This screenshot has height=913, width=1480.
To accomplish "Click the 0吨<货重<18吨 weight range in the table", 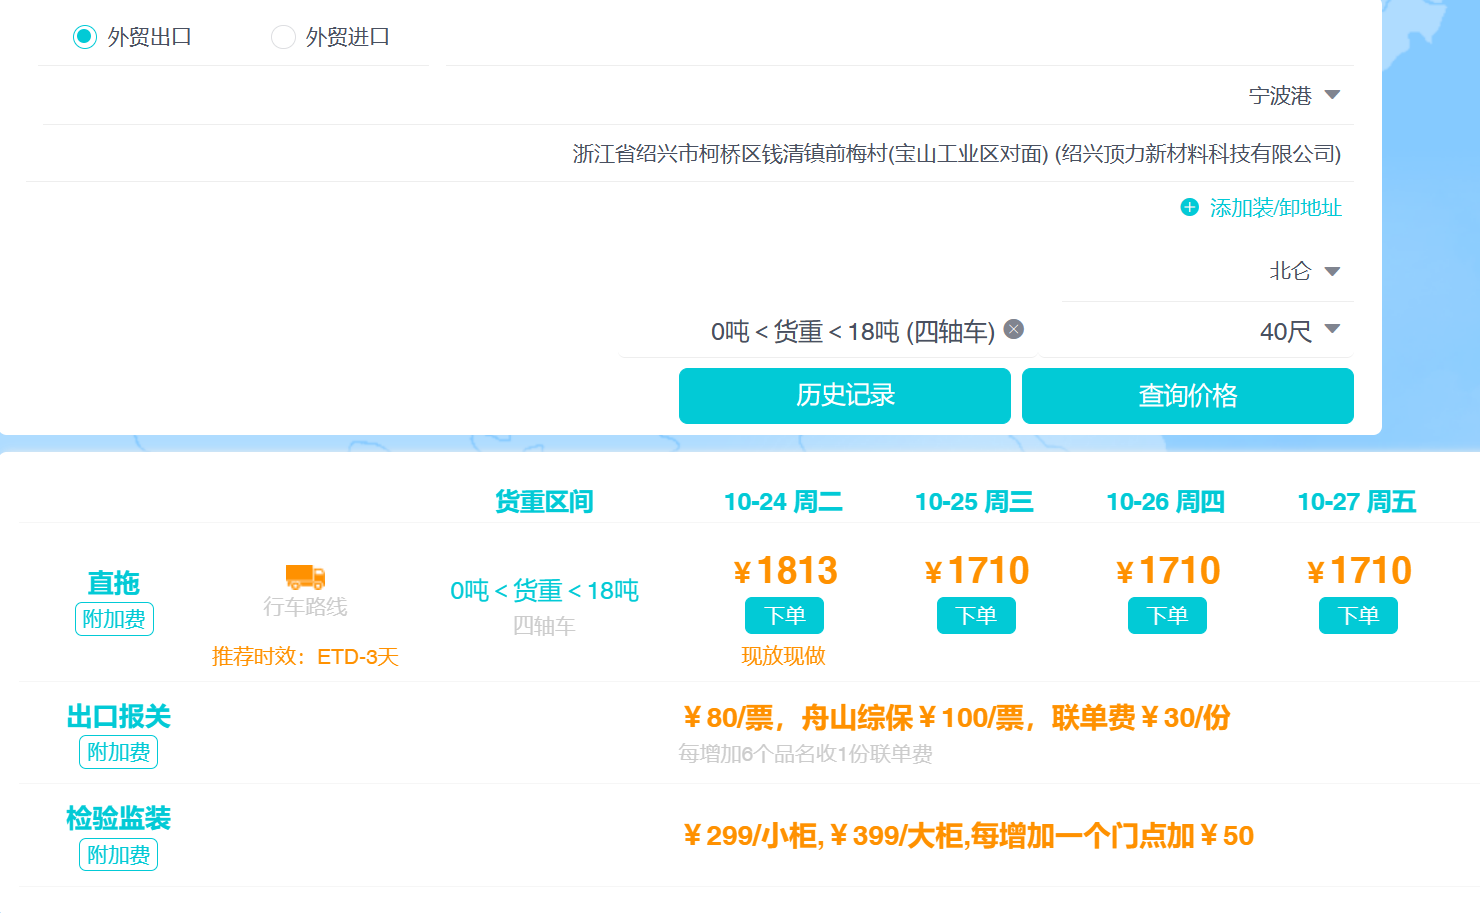I will pyautogui.click(x=544, y=591).
